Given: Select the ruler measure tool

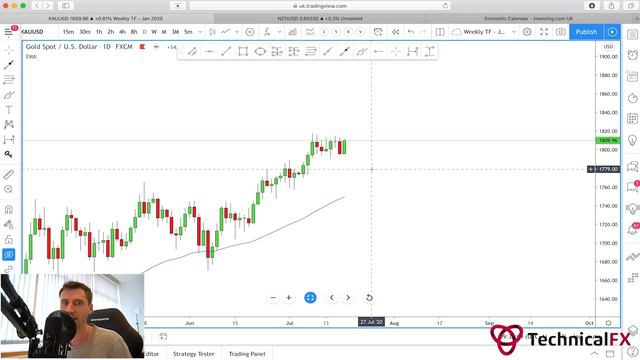Looking at the screenshot, I should (x=9, y=175).
